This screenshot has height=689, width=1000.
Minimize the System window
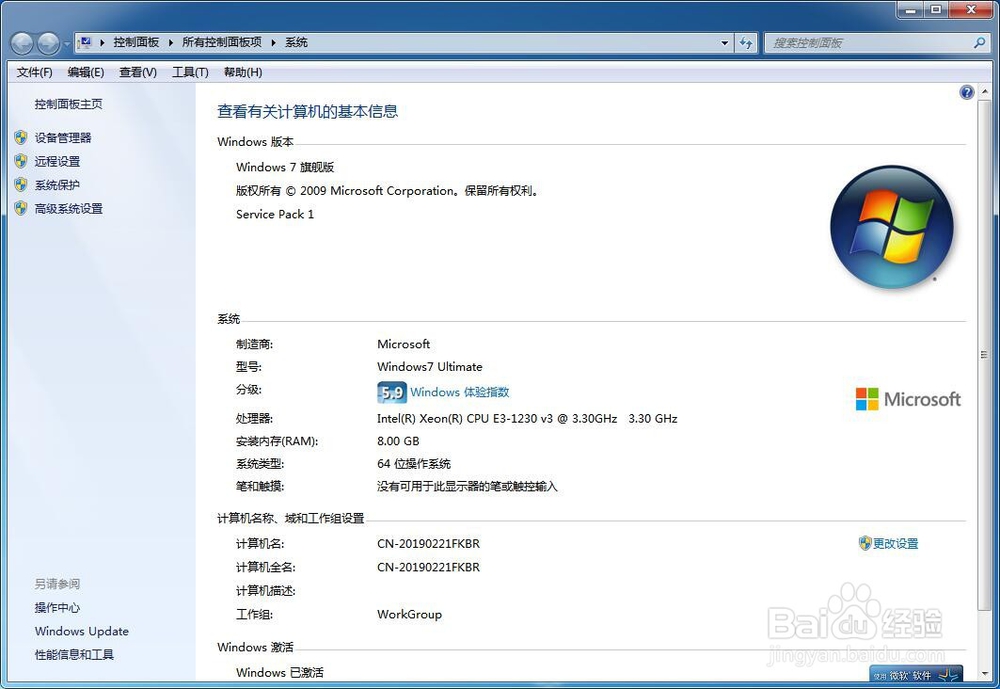click(910, 10)
